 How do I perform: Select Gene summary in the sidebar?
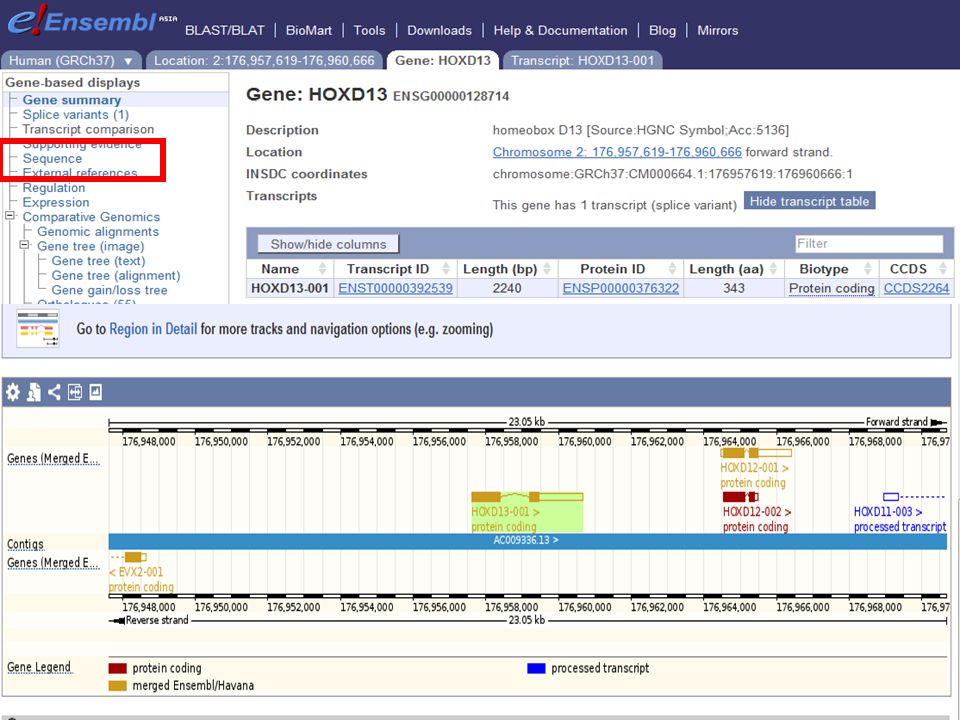(72, 100)
